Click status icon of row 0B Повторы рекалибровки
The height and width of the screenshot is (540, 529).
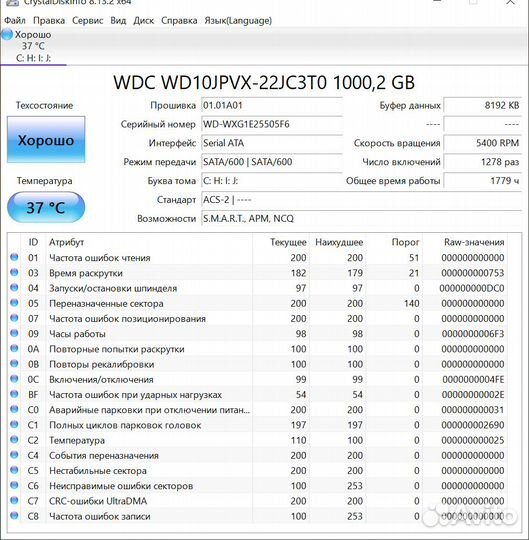(x=14, y=363)
